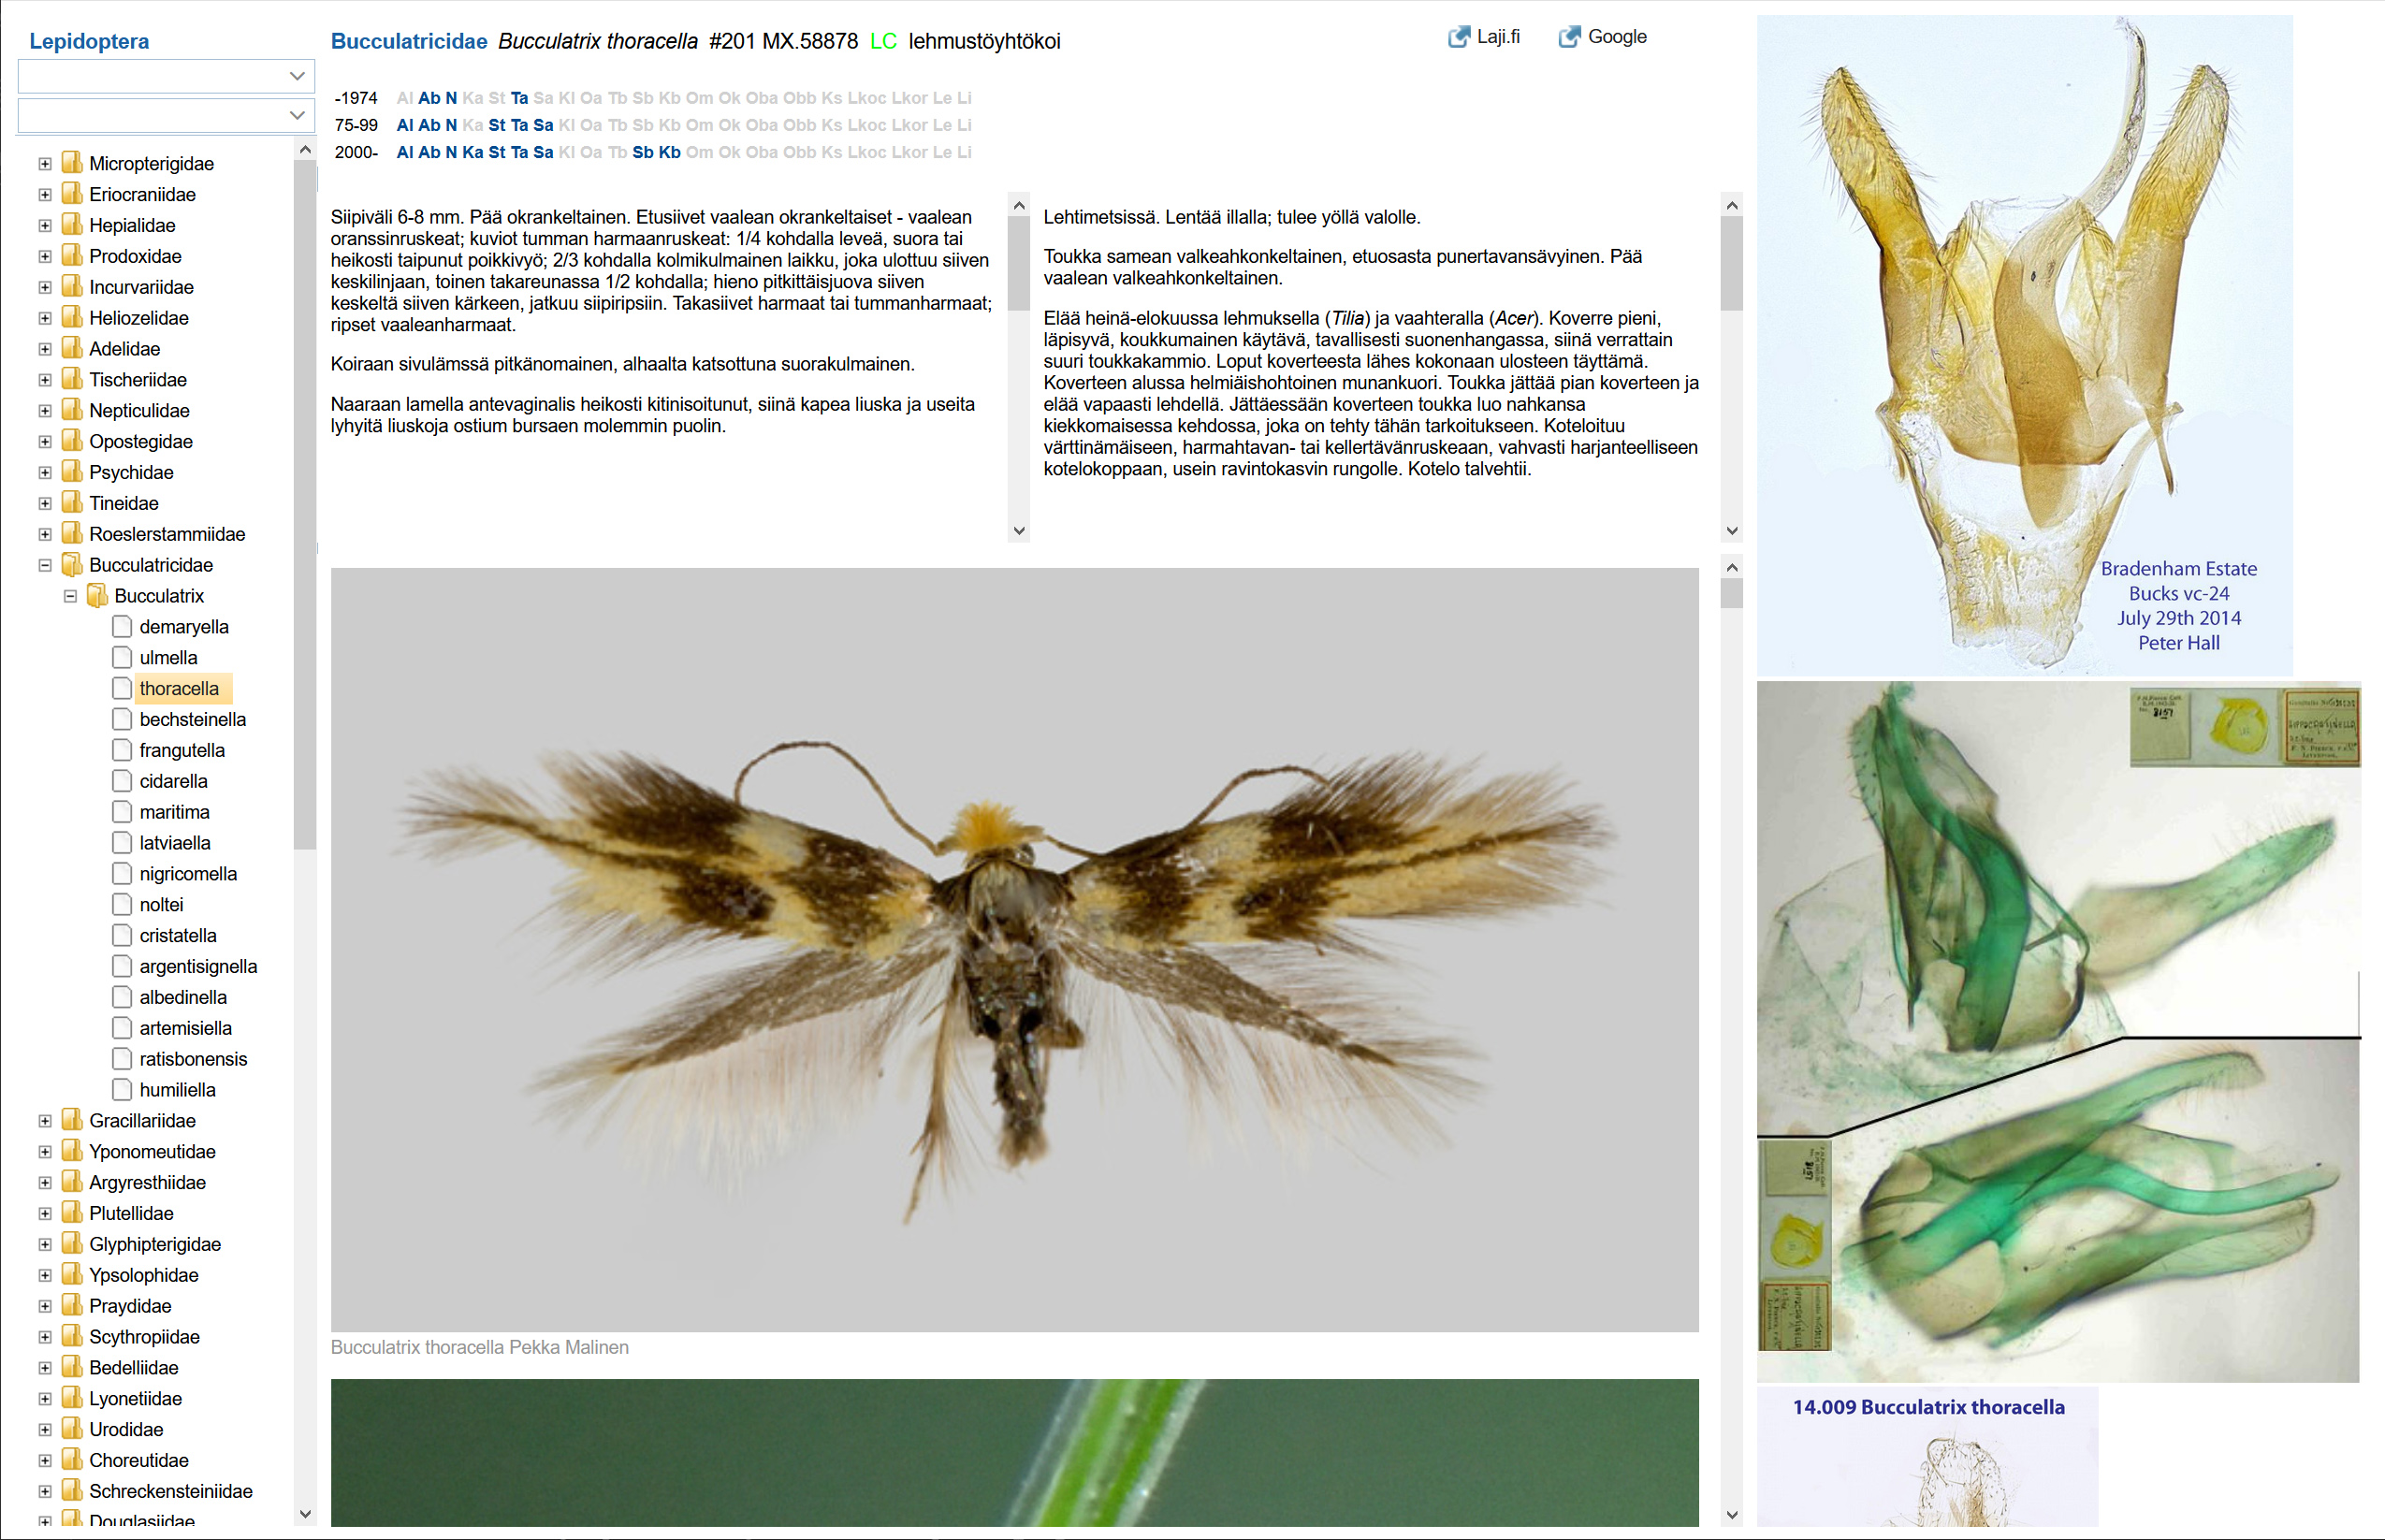
Task: Click the Psychidae folder icon
Action: tap(72, 472)
